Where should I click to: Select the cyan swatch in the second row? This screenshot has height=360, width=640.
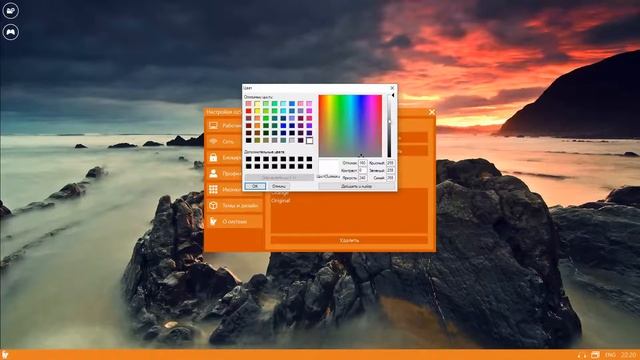[283, 111]
